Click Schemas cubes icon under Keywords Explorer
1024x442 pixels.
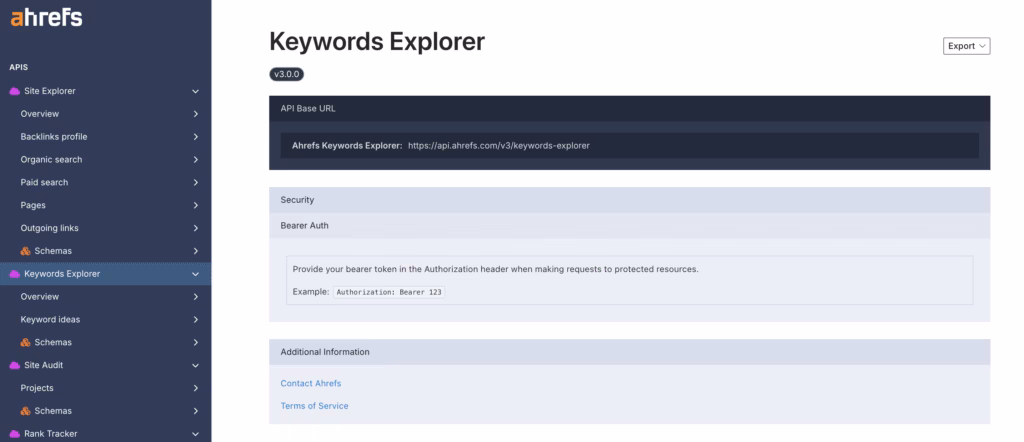pos(26,342)
